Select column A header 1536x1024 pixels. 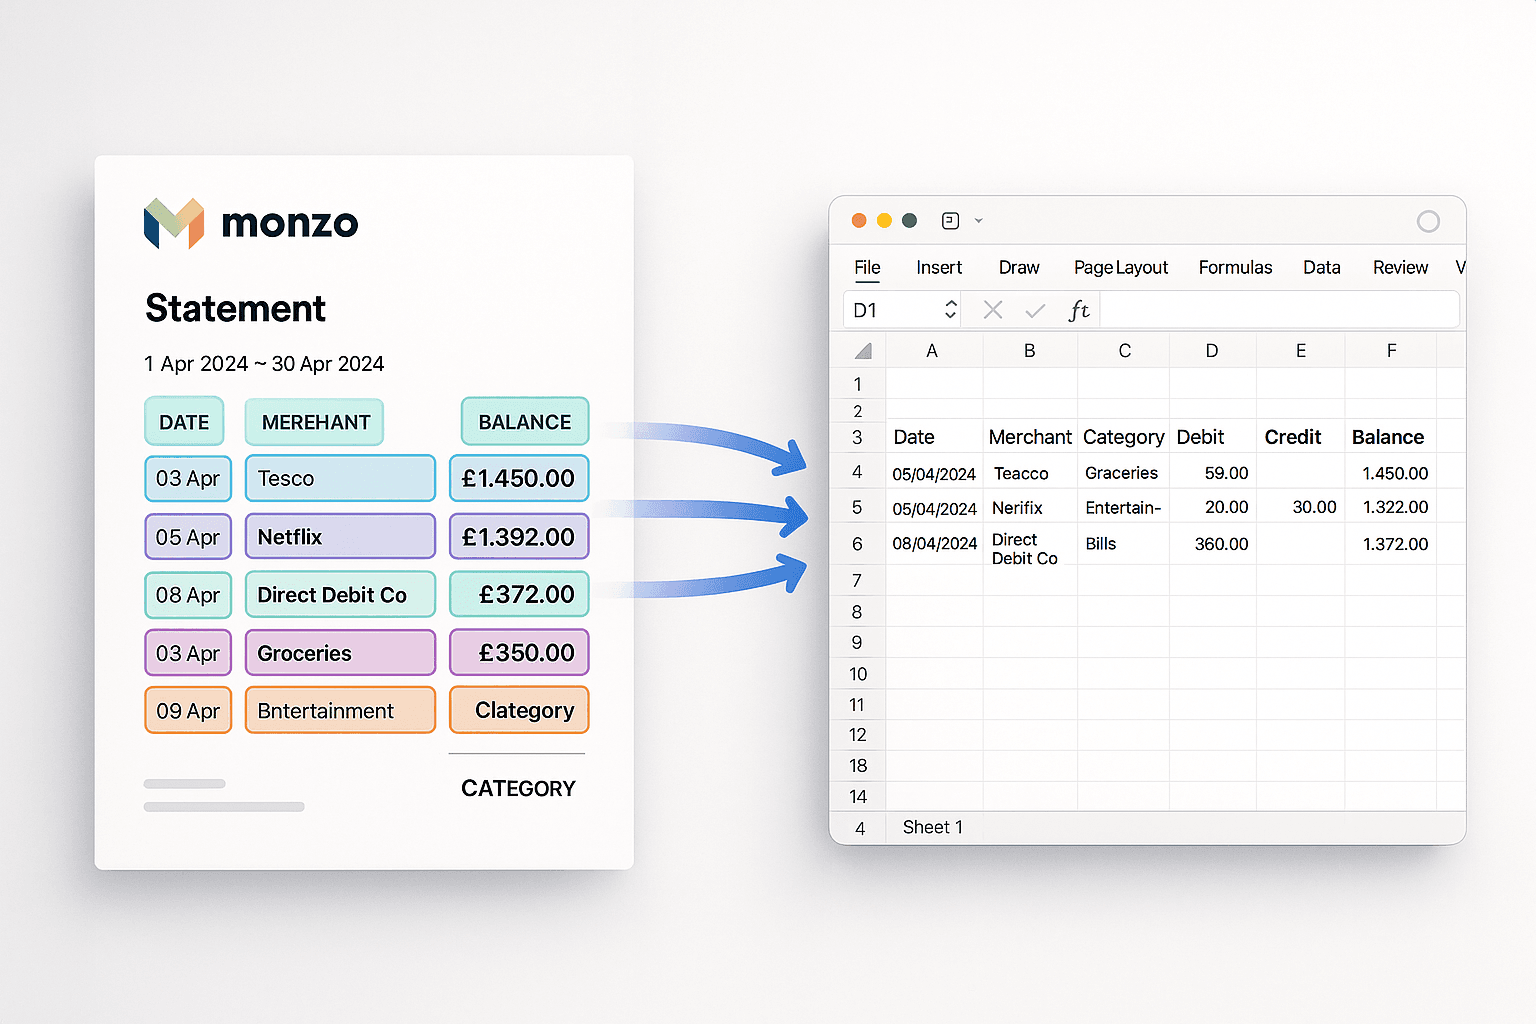pyautogui.click(x=932, y=351)
